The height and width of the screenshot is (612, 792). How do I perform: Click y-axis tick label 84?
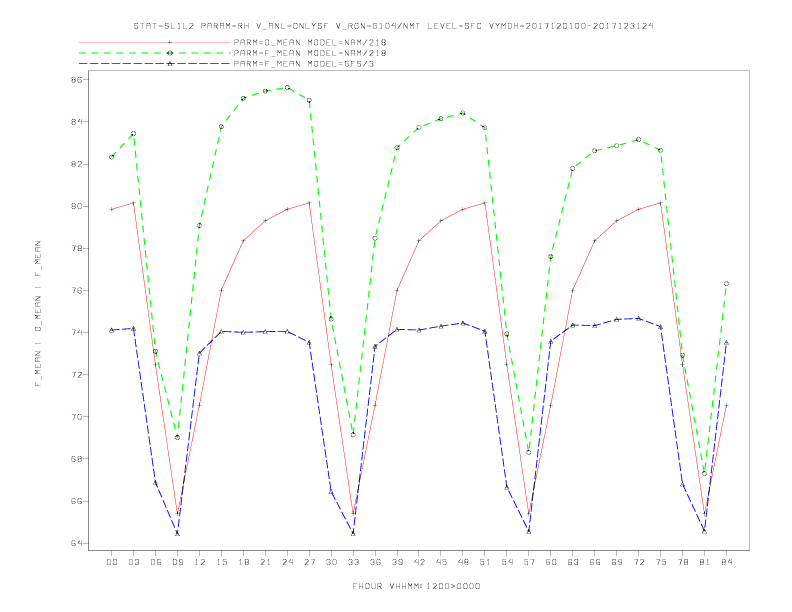click(x=76, y=122)
